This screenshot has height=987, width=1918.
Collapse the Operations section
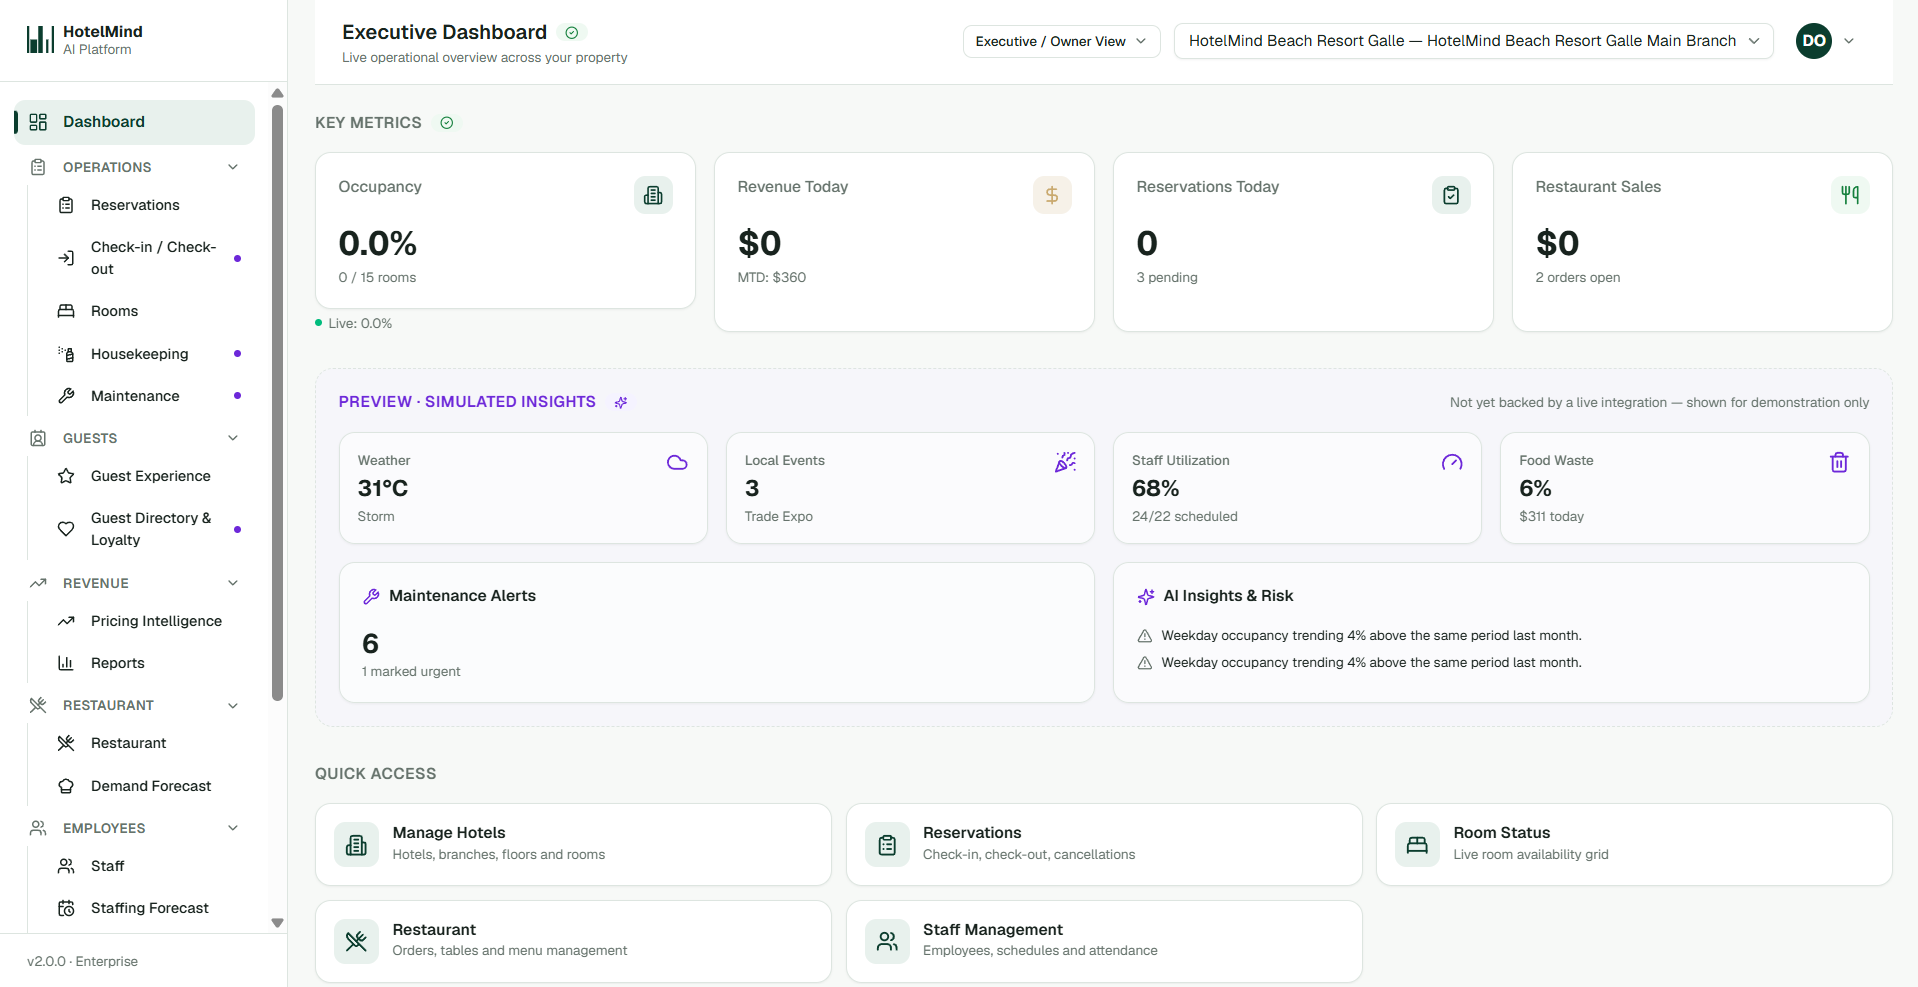pyautogui.click(x=233, y=167)
